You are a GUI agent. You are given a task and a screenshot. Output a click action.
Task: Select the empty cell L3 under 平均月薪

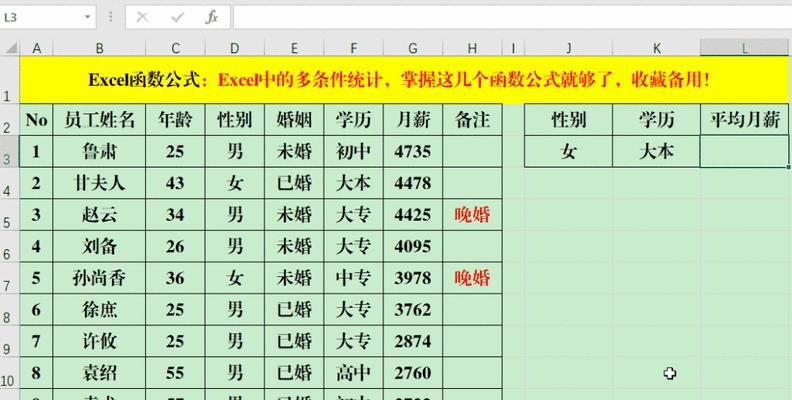tap(745, 152)
